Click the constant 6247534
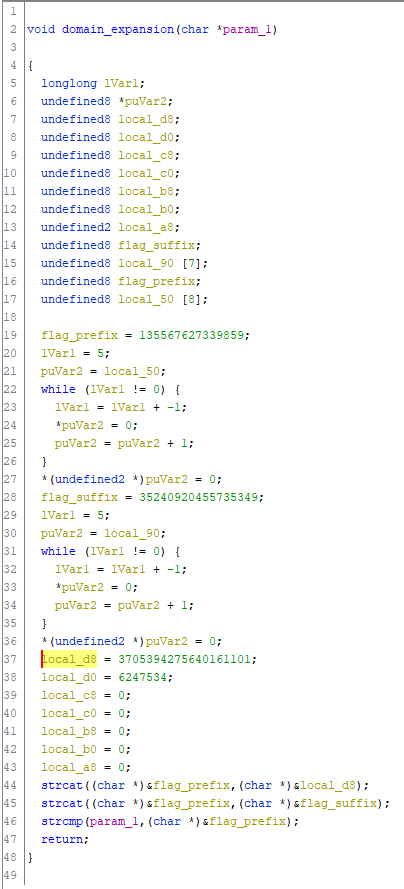The image size is (404, 889). click(x=142, y=678)
